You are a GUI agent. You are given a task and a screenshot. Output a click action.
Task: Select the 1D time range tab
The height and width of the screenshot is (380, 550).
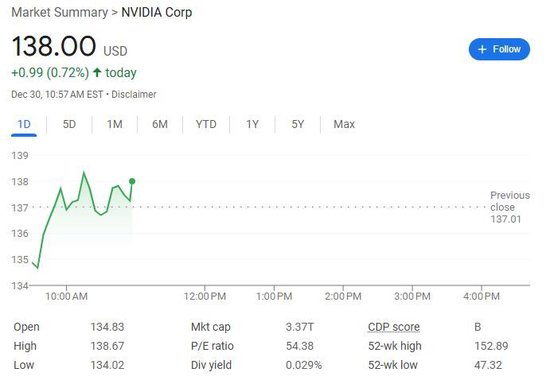pos(24,125)
